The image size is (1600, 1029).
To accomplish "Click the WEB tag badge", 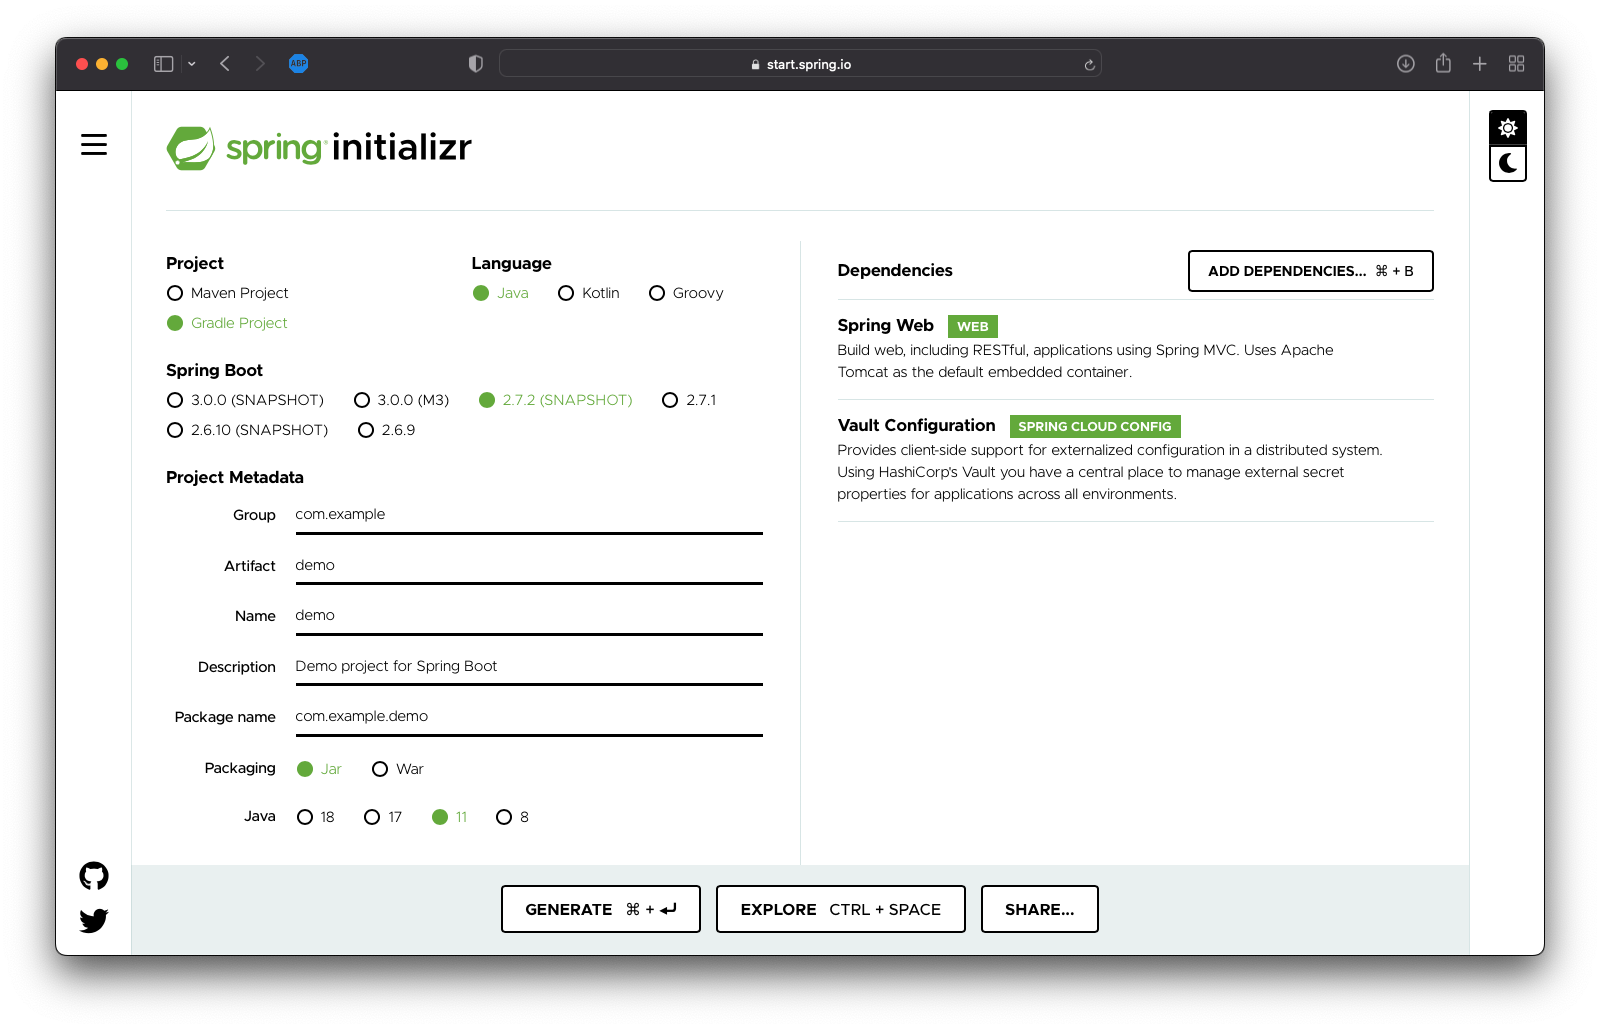I will point(973,326).
